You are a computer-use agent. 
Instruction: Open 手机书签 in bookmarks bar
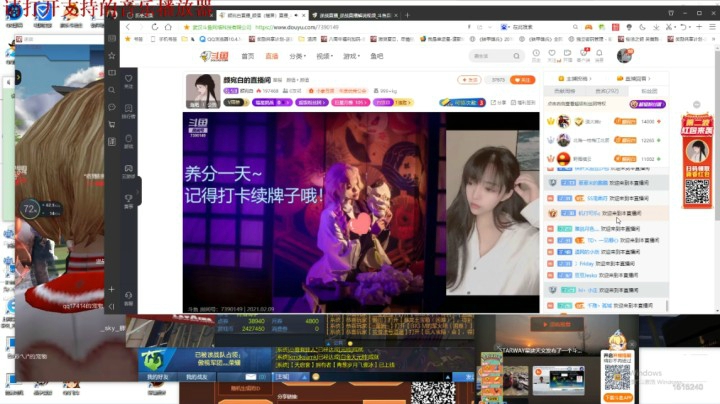pyautogui.click(x=164, y=39)
